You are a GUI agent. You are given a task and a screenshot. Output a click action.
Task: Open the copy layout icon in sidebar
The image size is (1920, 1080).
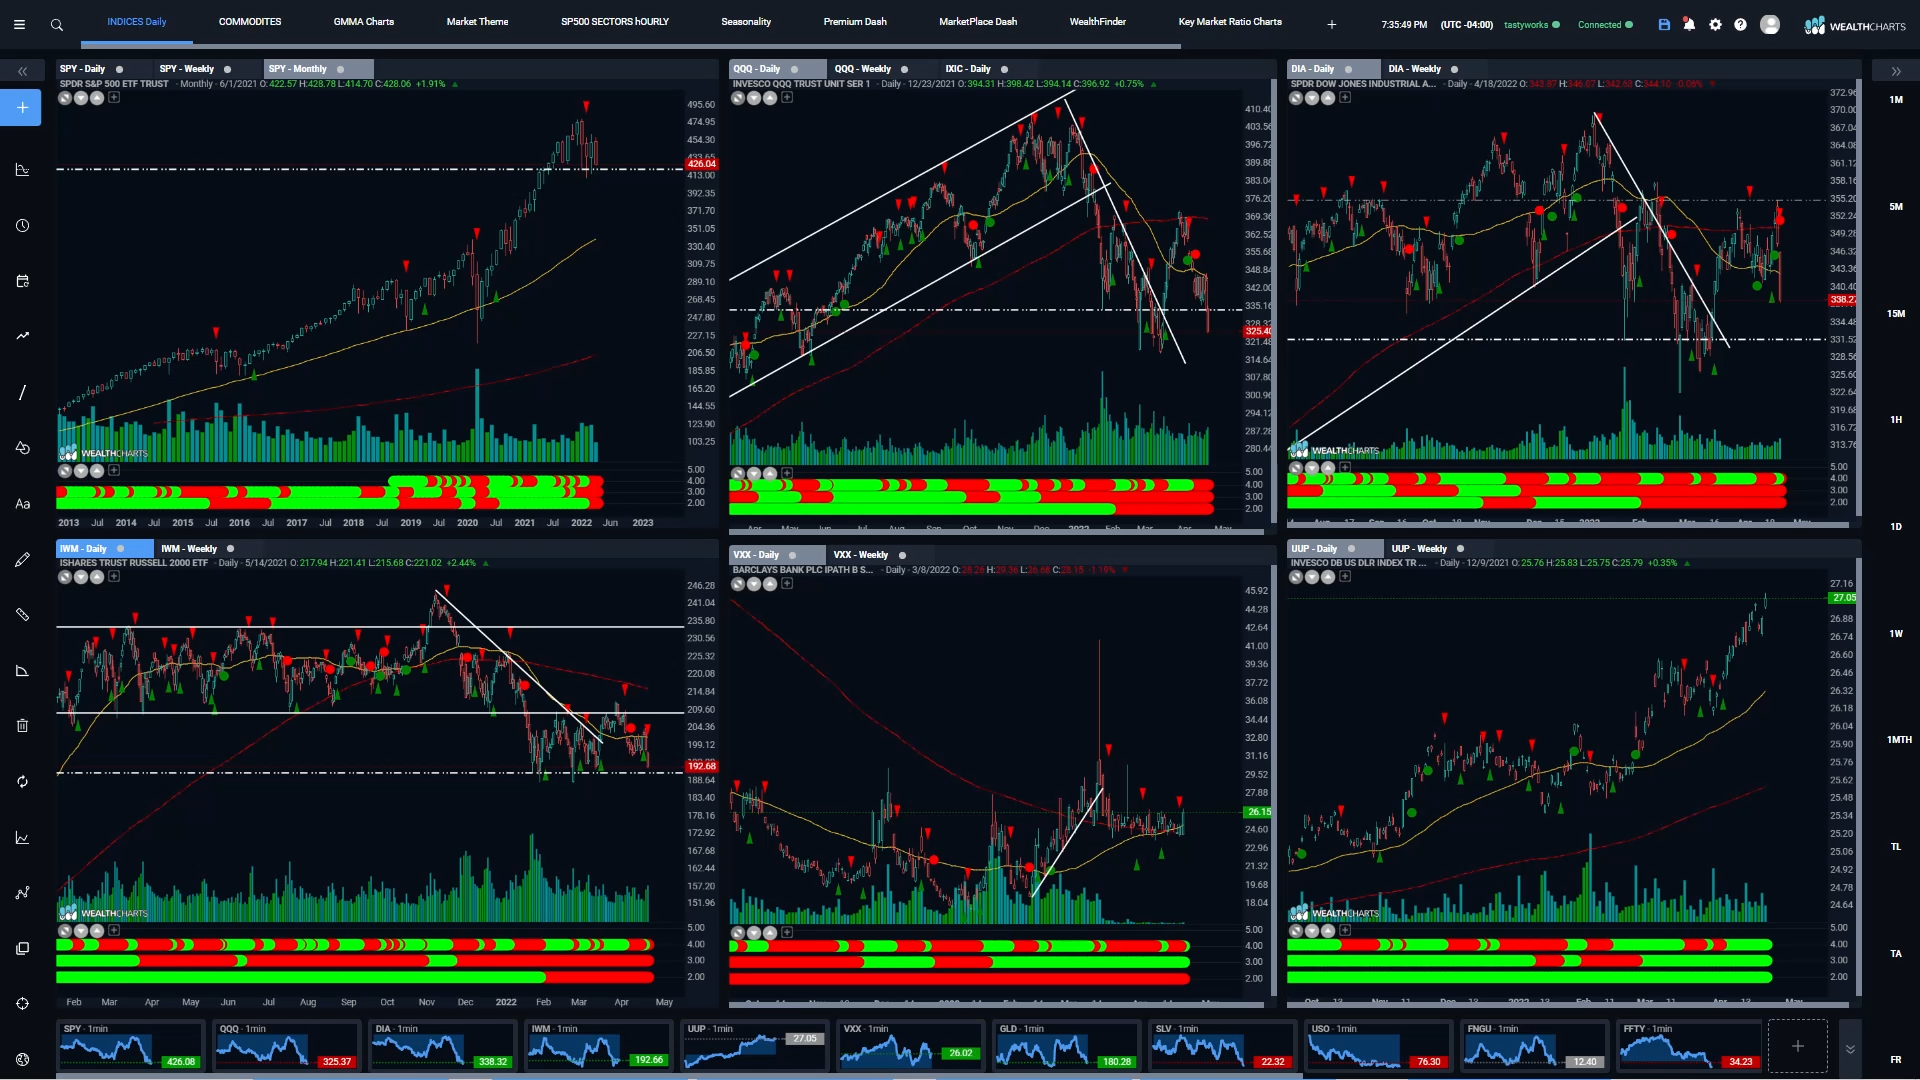[x=22, y=948]
